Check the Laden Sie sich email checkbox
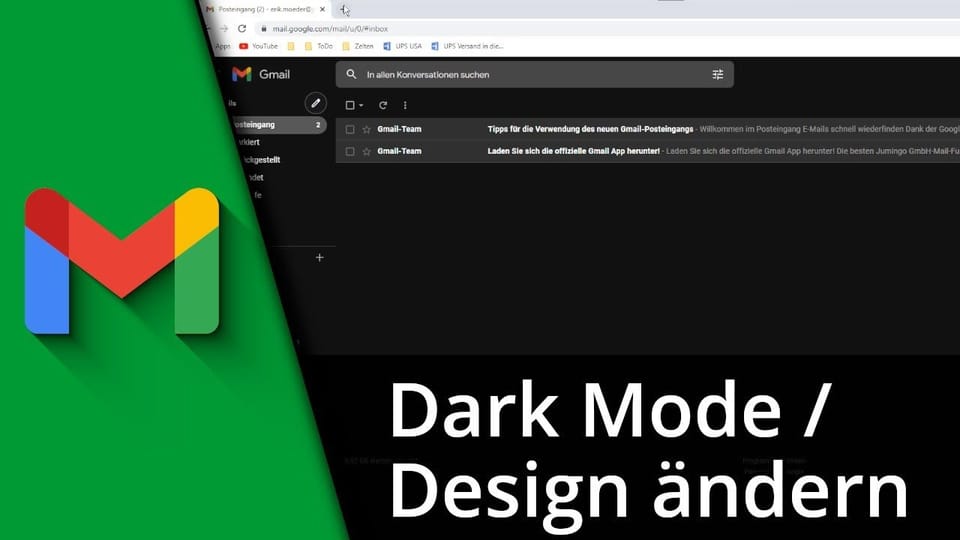The width and height of the screenshot is (960, 540). [350, 151]
